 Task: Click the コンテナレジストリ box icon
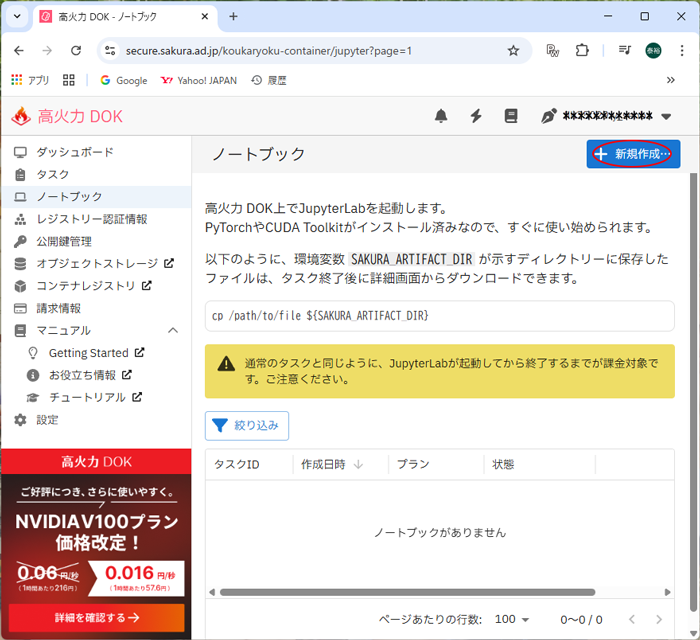pos(20,286)
